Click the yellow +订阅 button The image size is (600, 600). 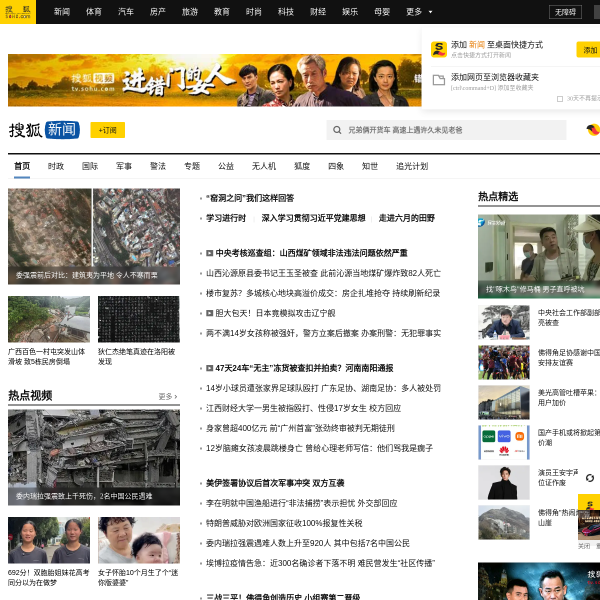coord(108,130)
